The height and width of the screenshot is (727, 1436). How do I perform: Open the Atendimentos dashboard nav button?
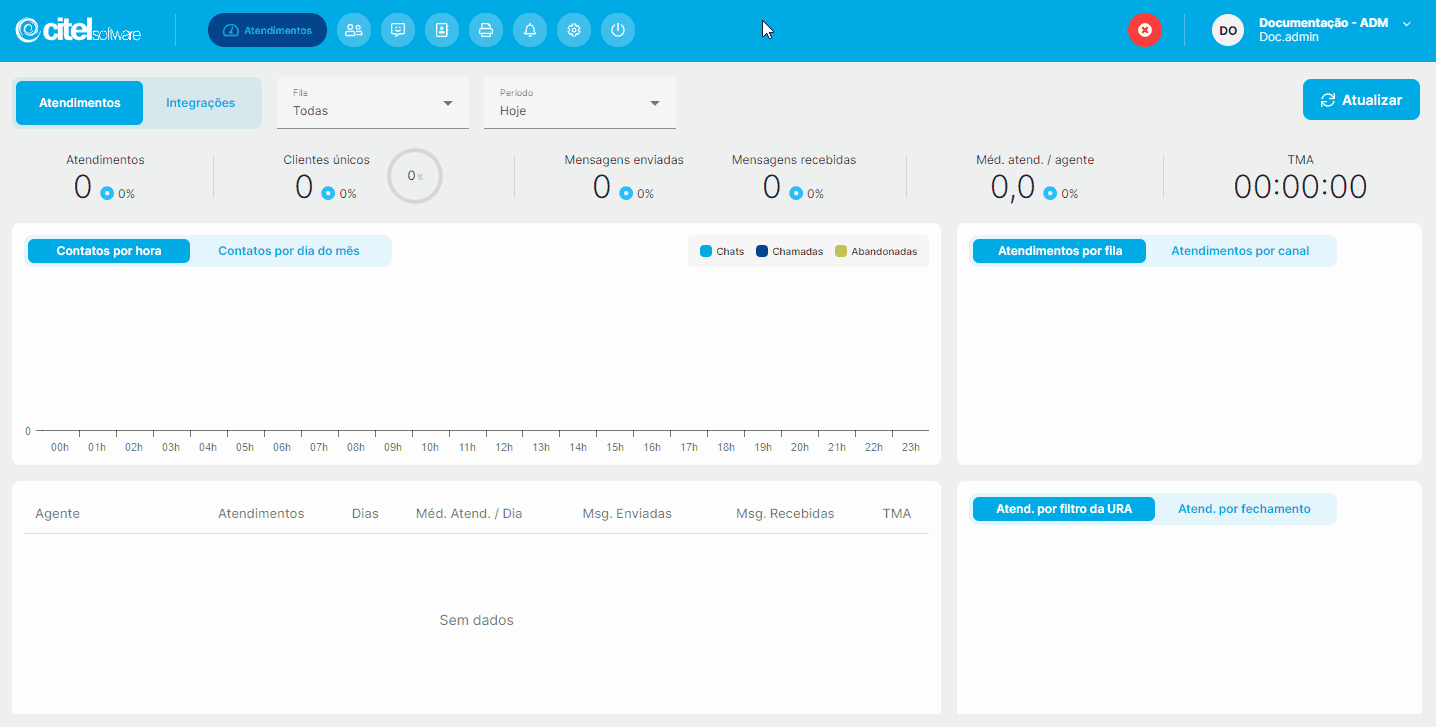pos(267,30)
